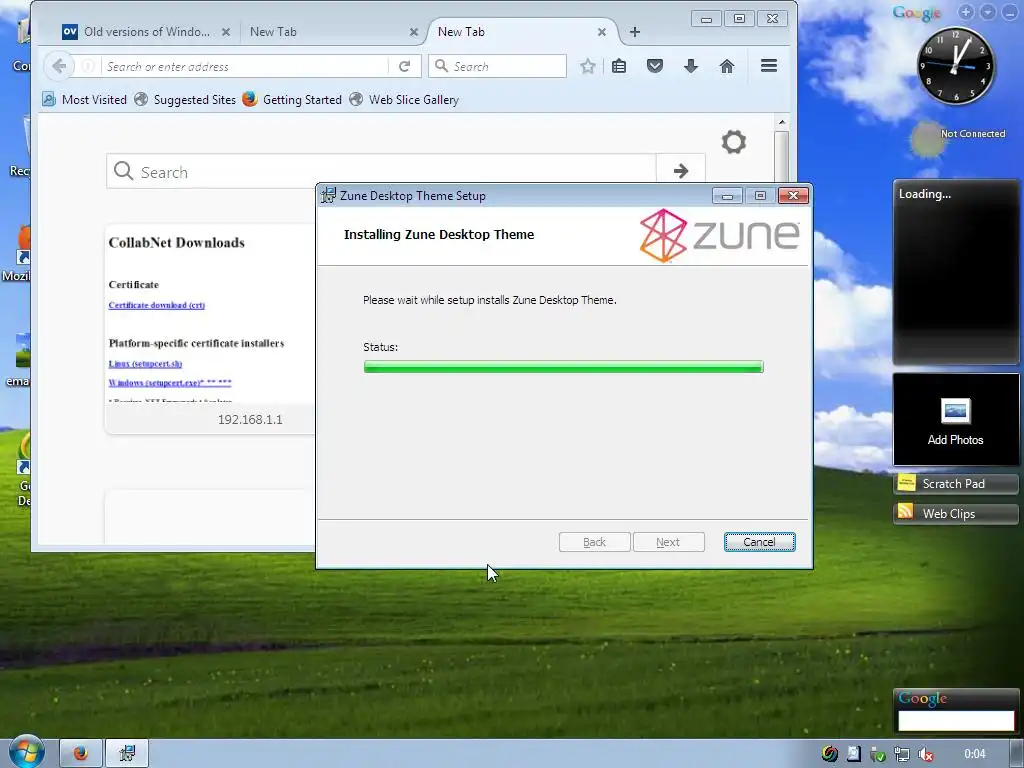Open Getting Started bookmark
This screenshot has width=1024, height=768.
[x=292, y=99]
